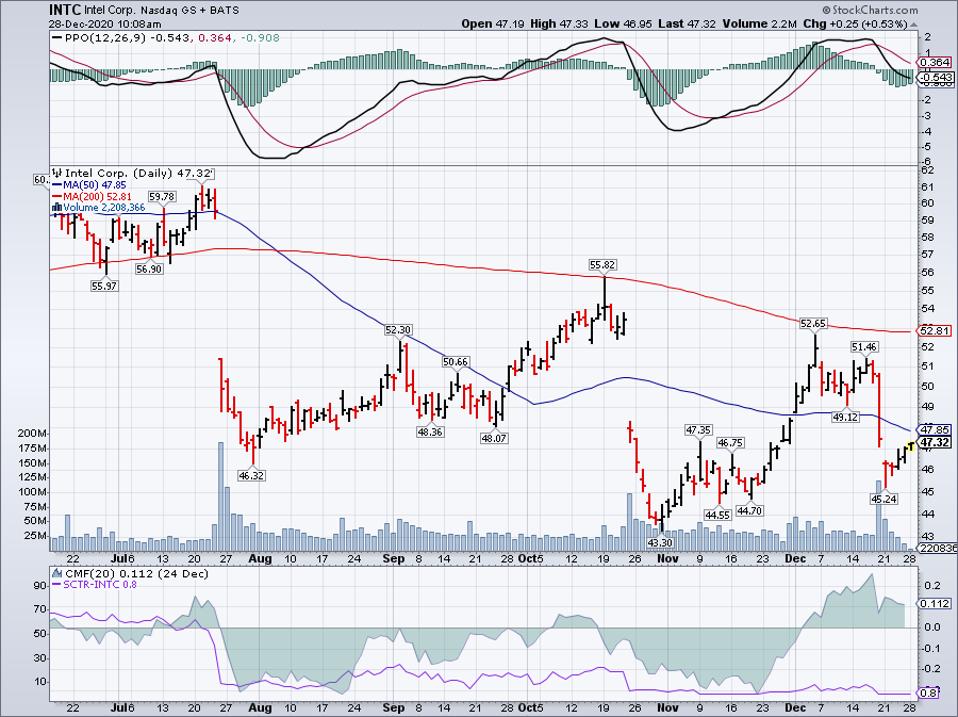Click the Open 47.19 value

[494, 24]
